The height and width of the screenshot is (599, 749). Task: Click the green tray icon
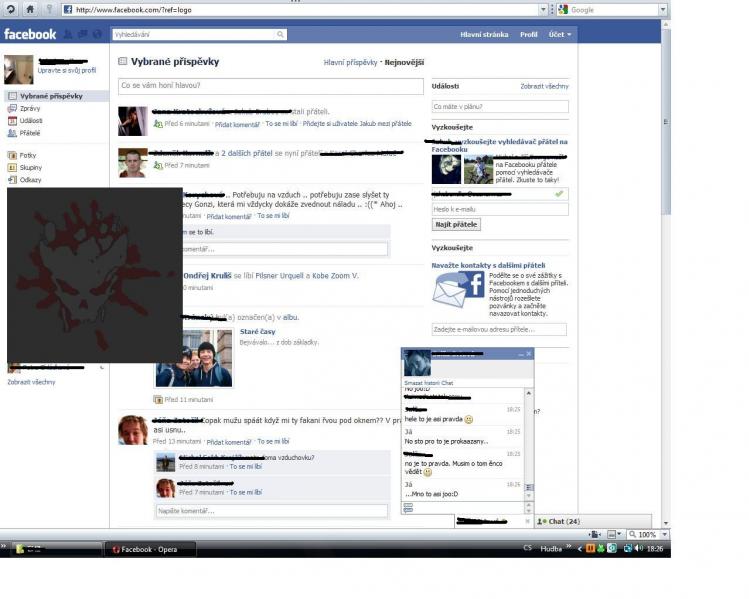601,548
